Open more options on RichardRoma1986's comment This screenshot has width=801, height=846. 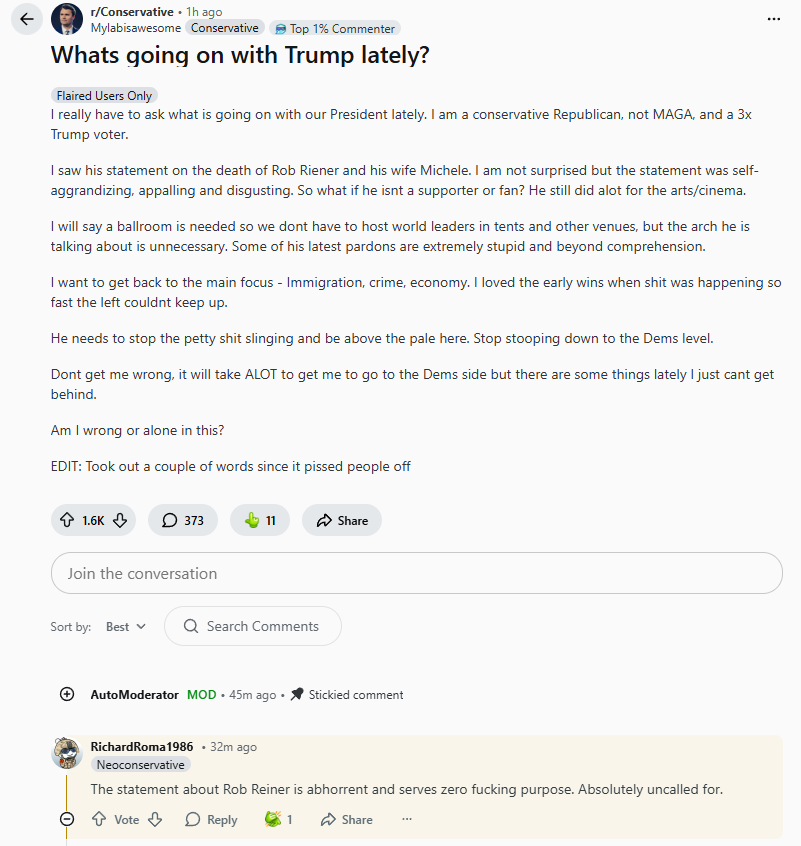pos(407,819)
